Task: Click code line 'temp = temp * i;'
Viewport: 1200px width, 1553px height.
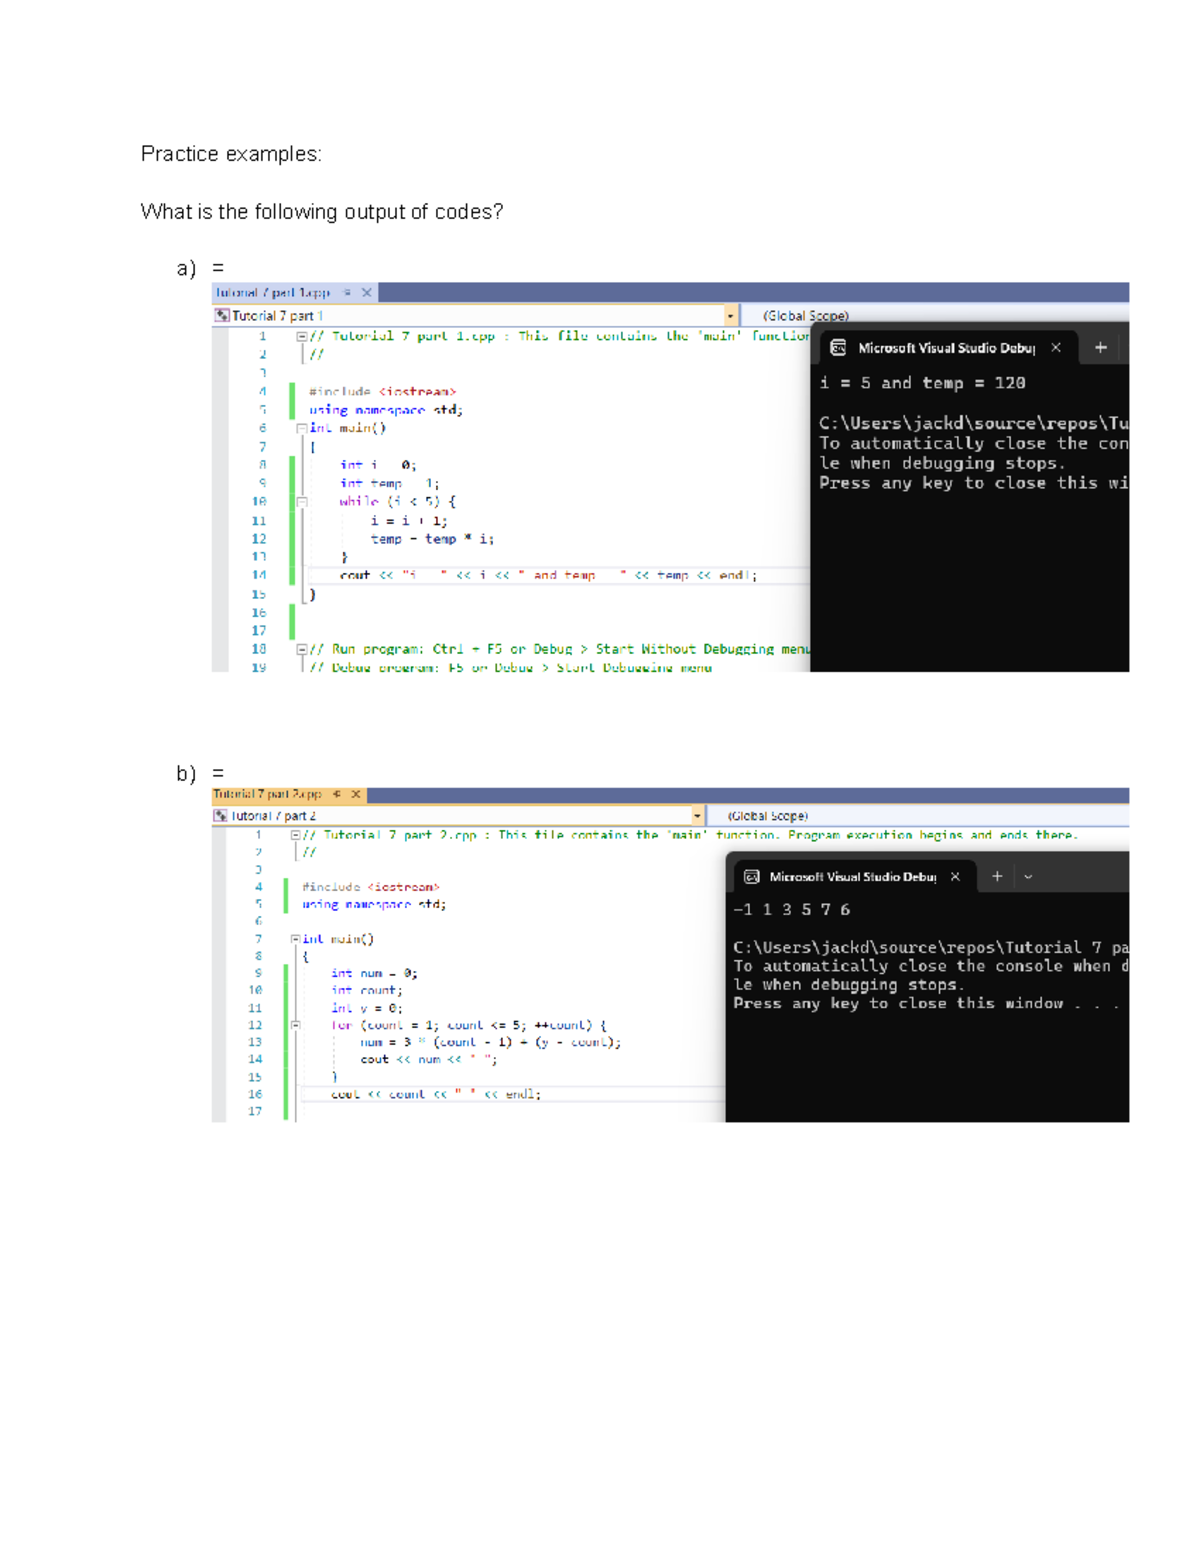Action: pyautogui.click(x=432, y=539)
